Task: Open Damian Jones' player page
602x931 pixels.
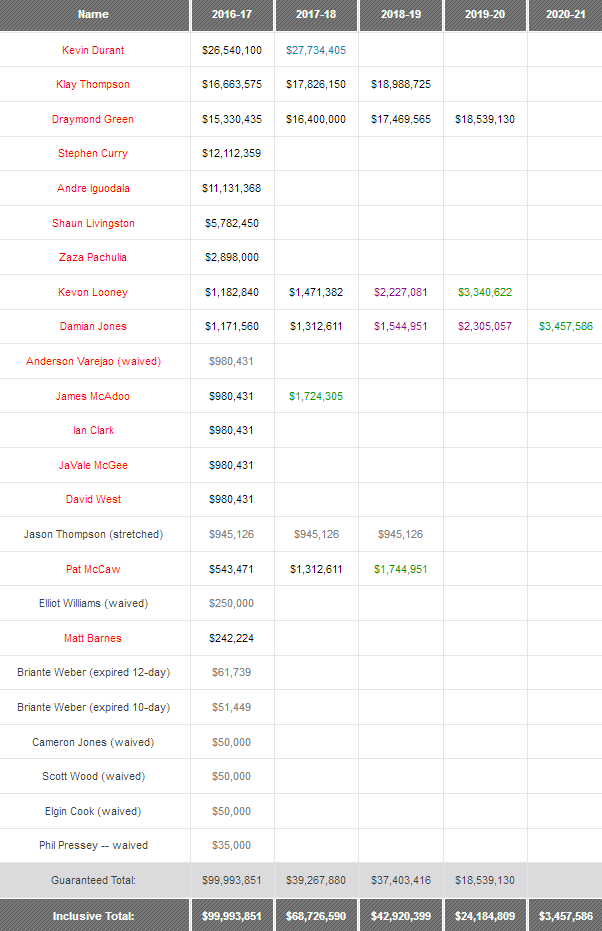Action: (x=93, y=327)
